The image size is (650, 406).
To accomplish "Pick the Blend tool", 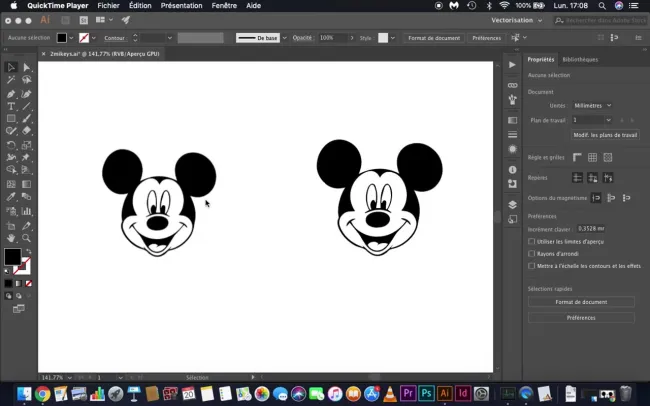I will click(27, 197).
